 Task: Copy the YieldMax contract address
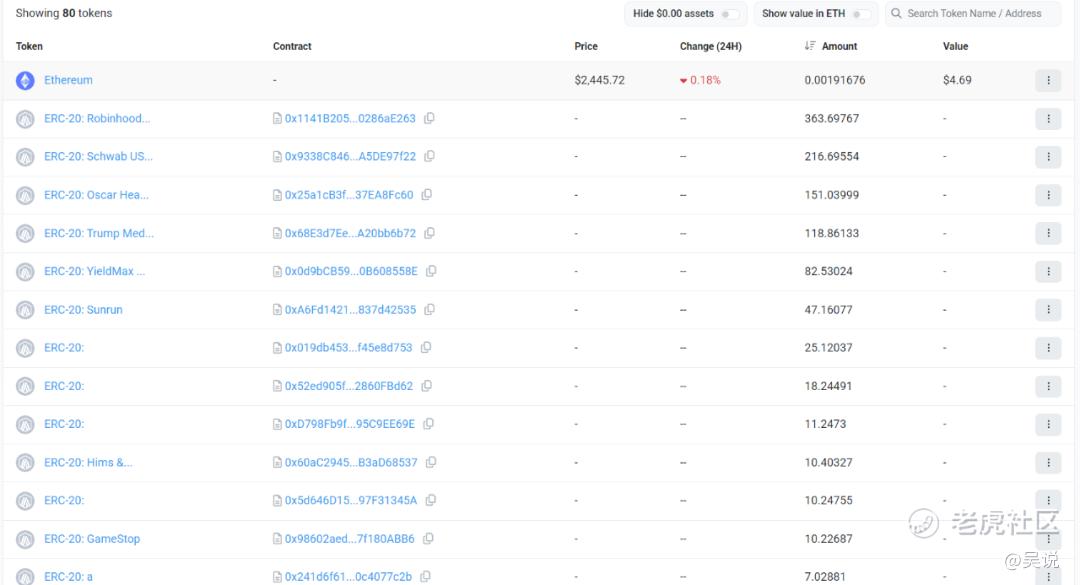tap(431, 271)
